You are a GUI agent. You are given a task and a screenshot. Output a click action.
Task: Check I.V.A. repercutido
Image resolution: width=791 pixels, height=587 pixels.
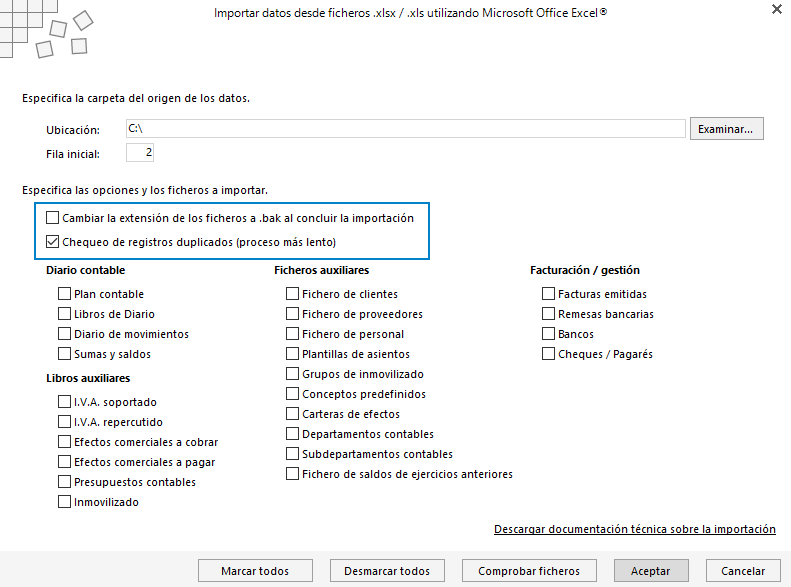coord(64,422)
